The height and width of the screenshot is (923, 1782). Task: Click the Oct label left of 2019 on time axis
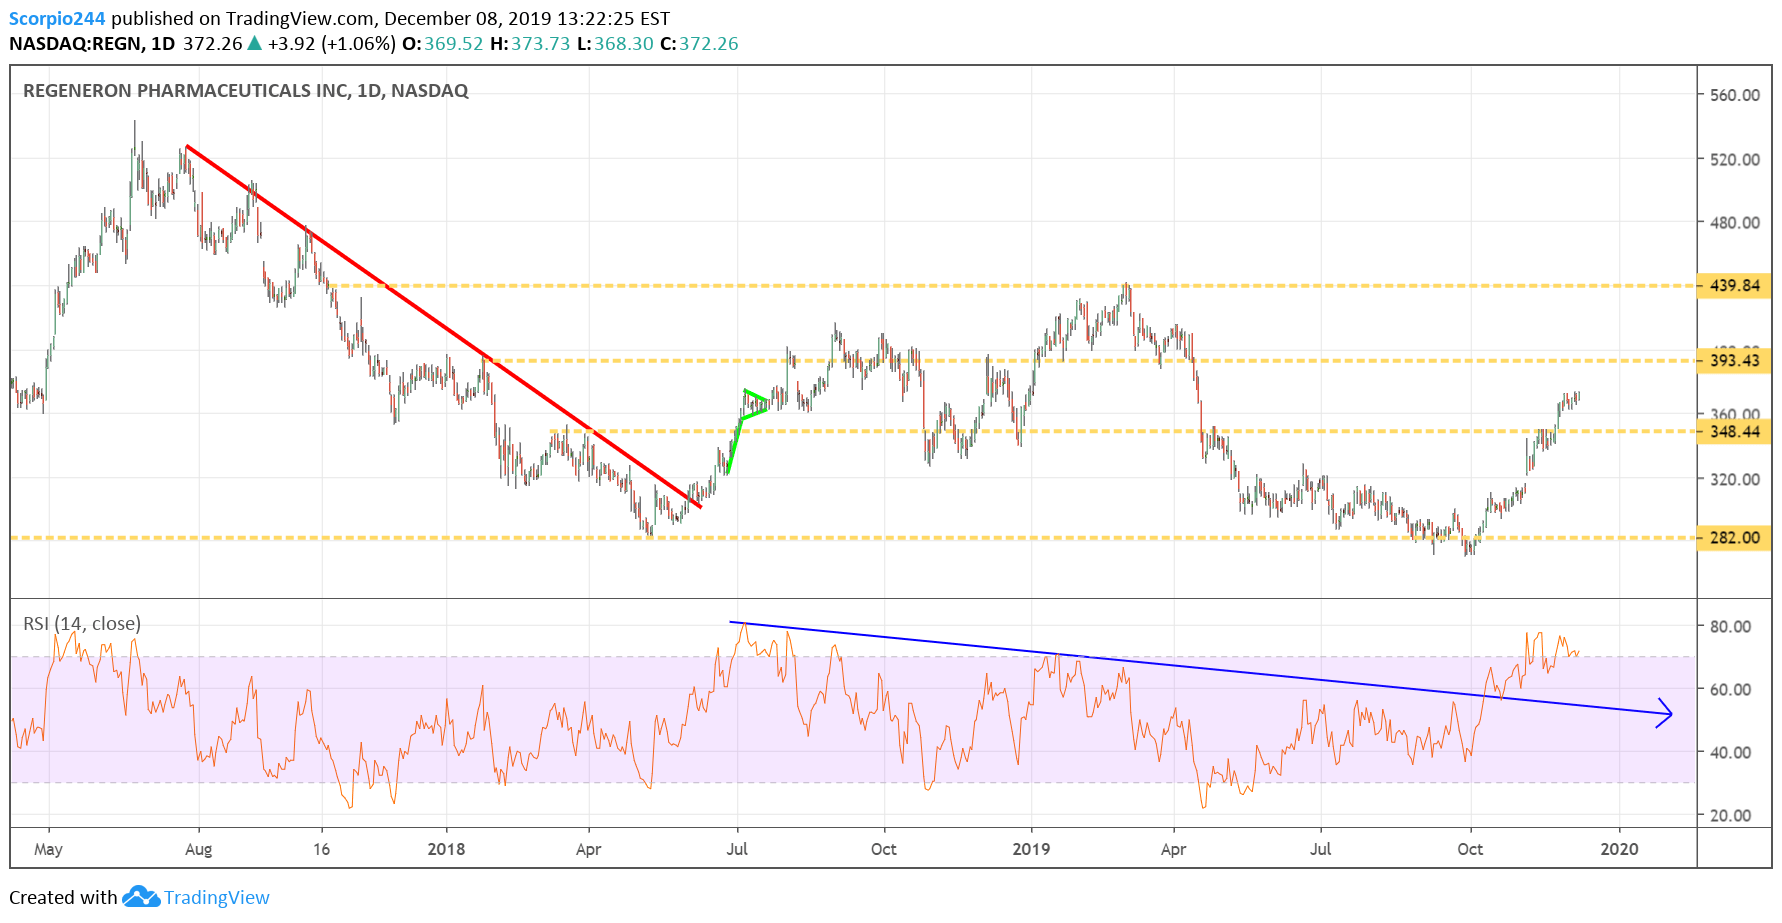(883, 849)
